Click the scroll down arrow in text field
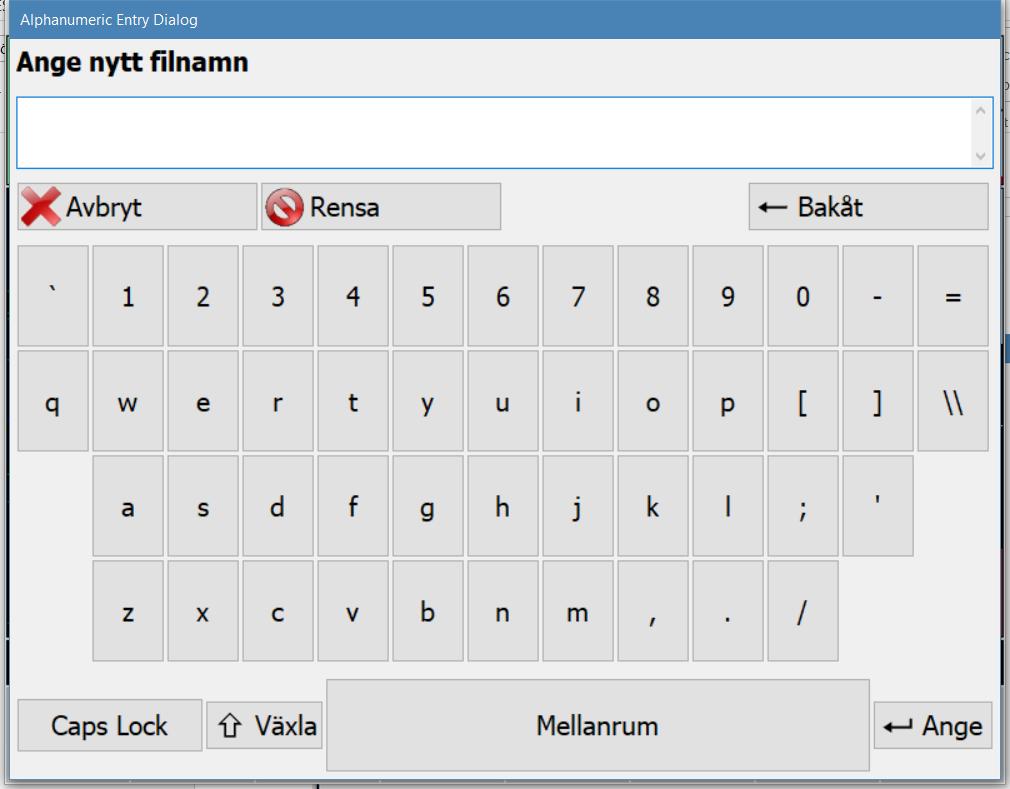Screen dimensions: 1010x789 coord(980,156)
